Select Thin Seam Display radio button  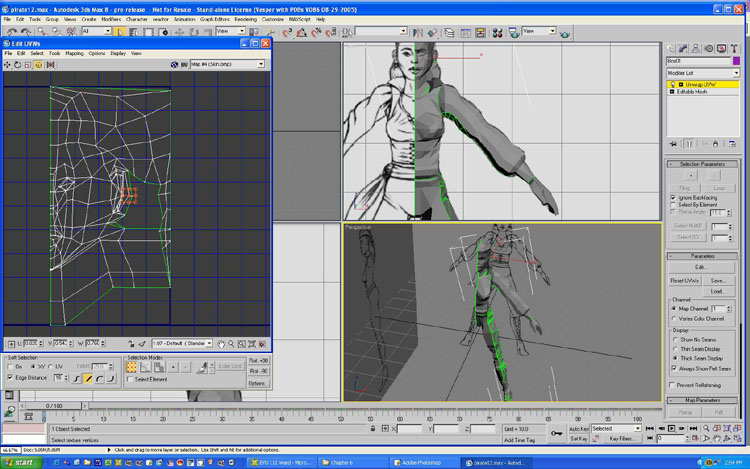(673, 349)
